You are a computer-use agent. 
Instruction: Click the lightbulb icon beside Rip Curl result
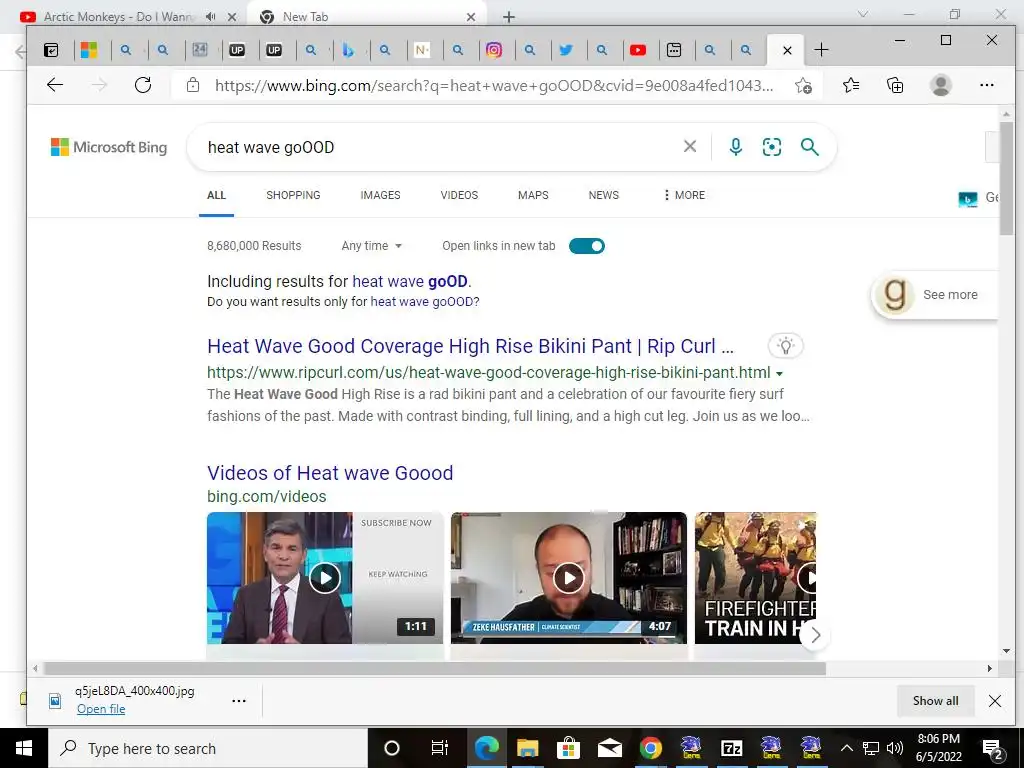[786, 345]
